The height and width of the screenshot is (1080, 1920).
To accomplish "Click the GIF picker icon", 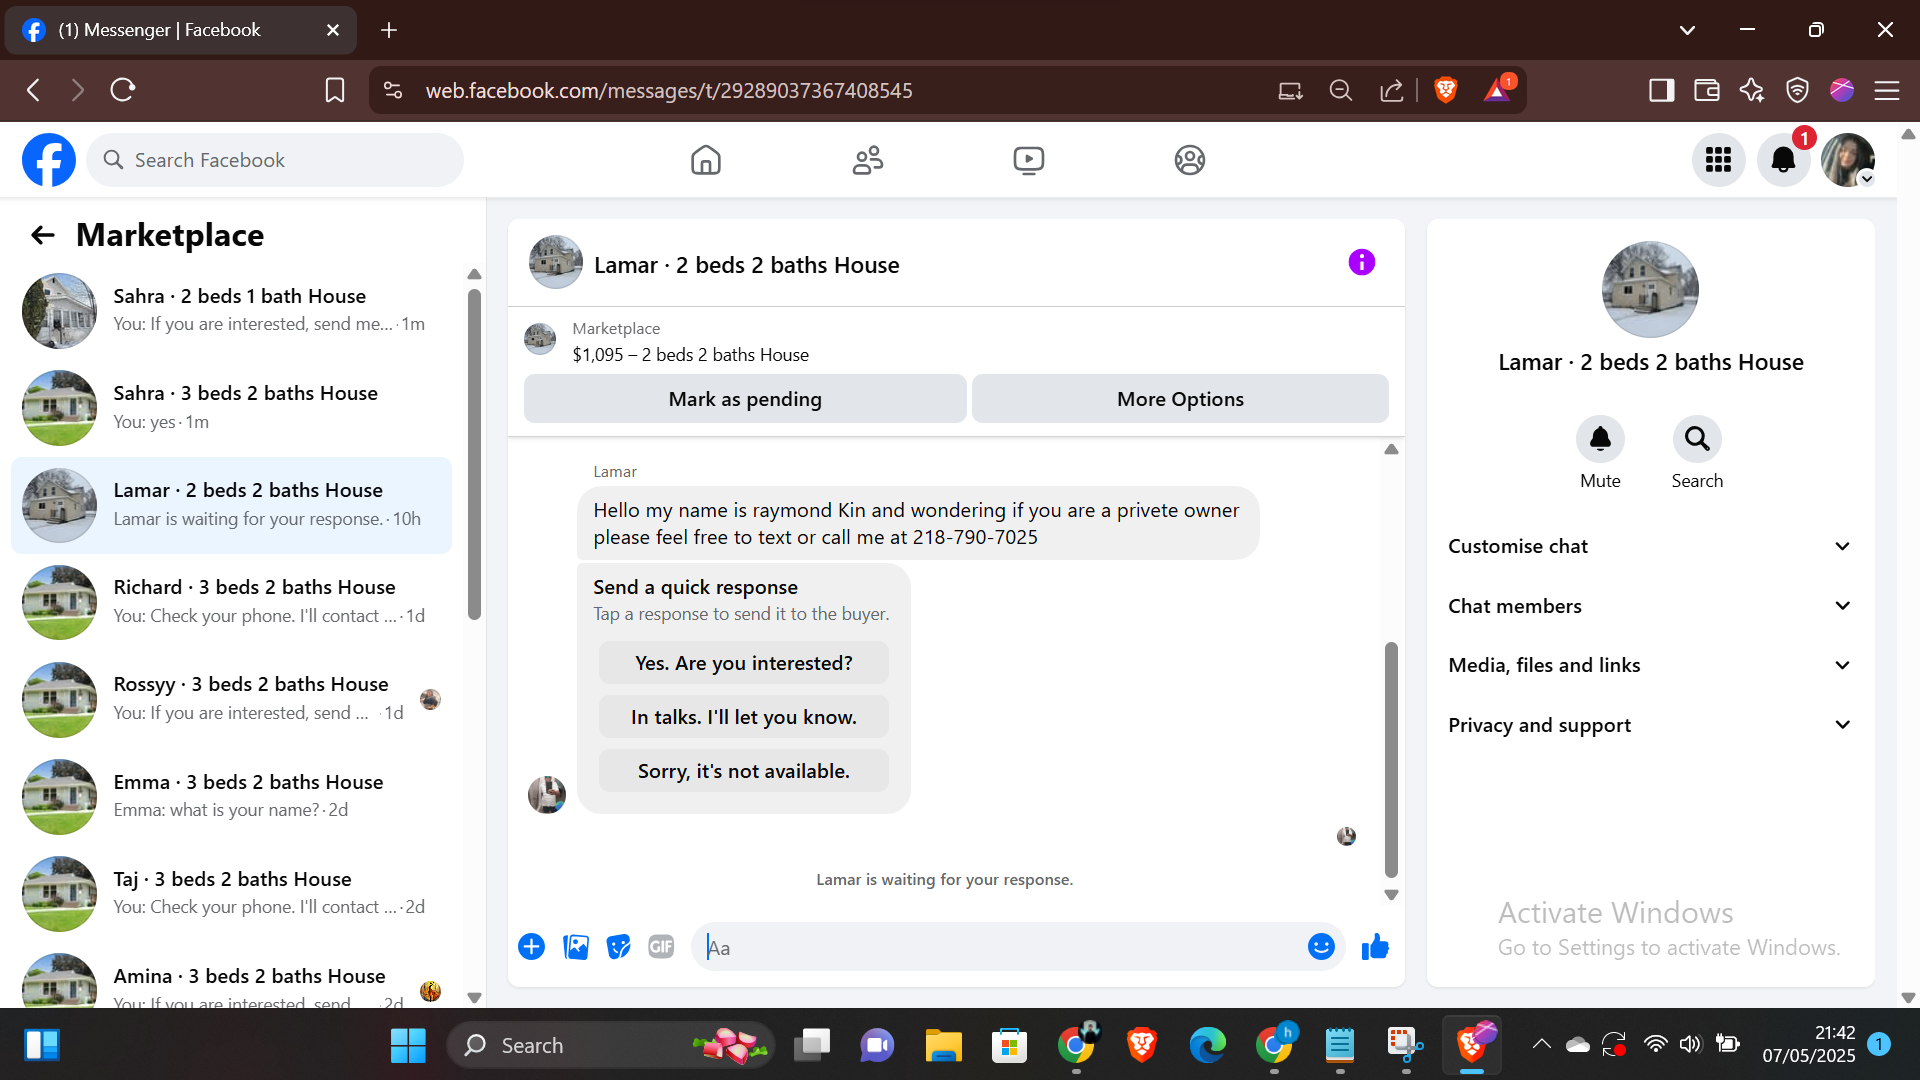I will pos(661,947).
